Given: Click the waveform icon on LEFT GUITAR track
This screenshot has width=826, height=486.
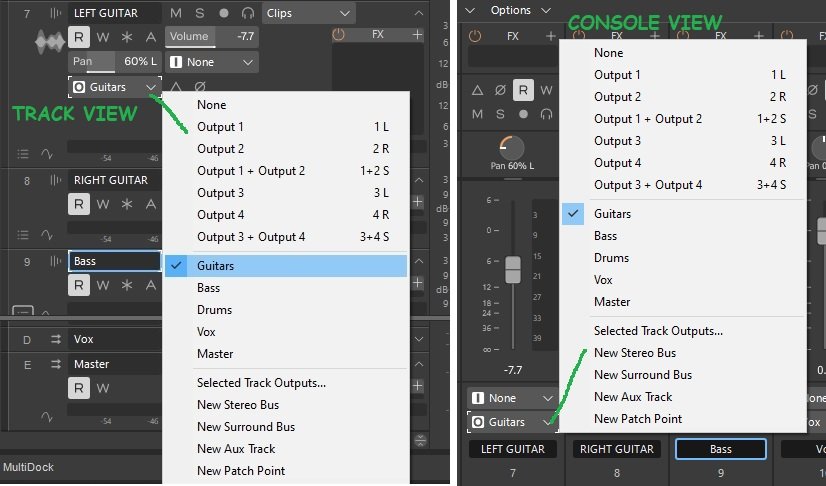Looking at the screenshot, I should 48,42.
